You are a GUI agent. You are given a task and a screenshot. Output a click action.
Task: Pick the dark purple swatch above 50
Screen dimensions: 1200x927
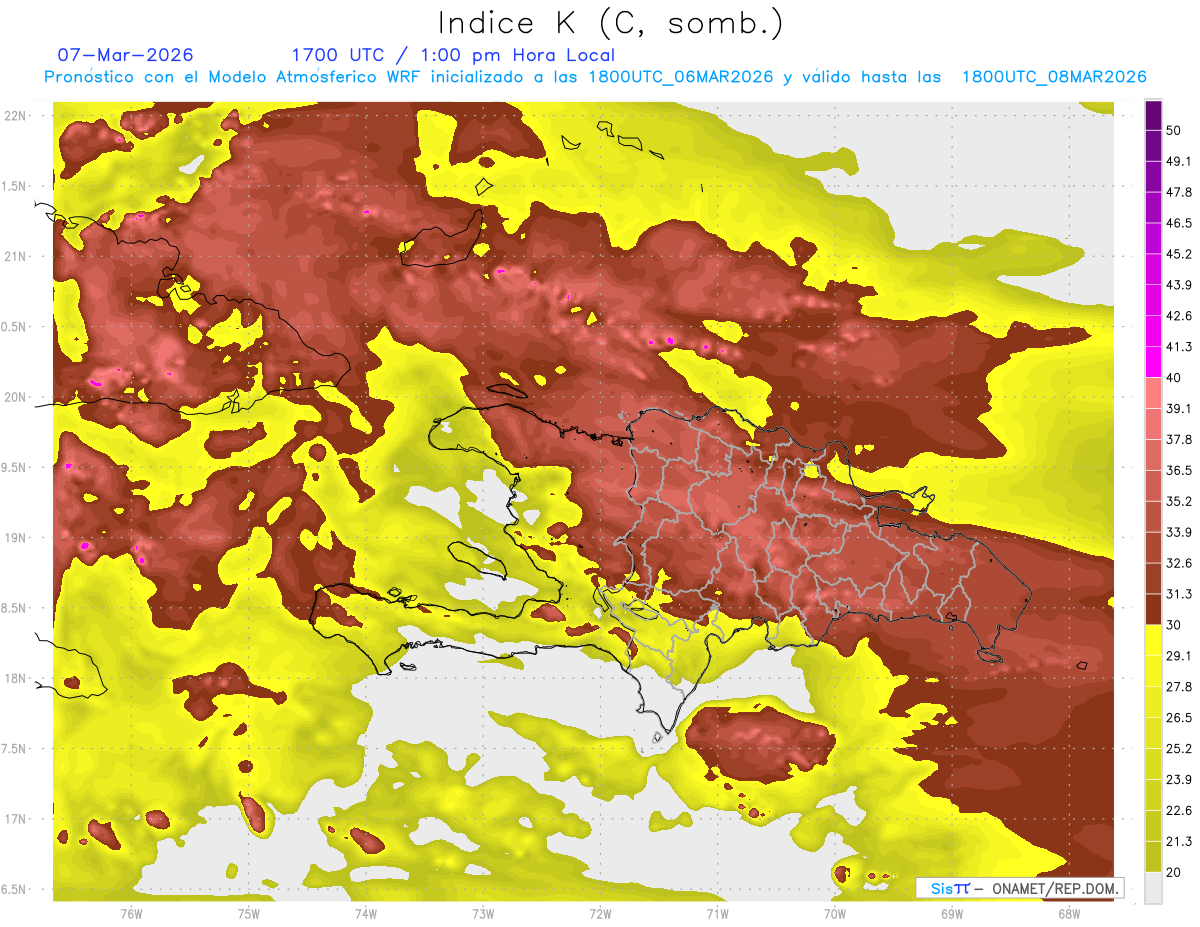1153,115
